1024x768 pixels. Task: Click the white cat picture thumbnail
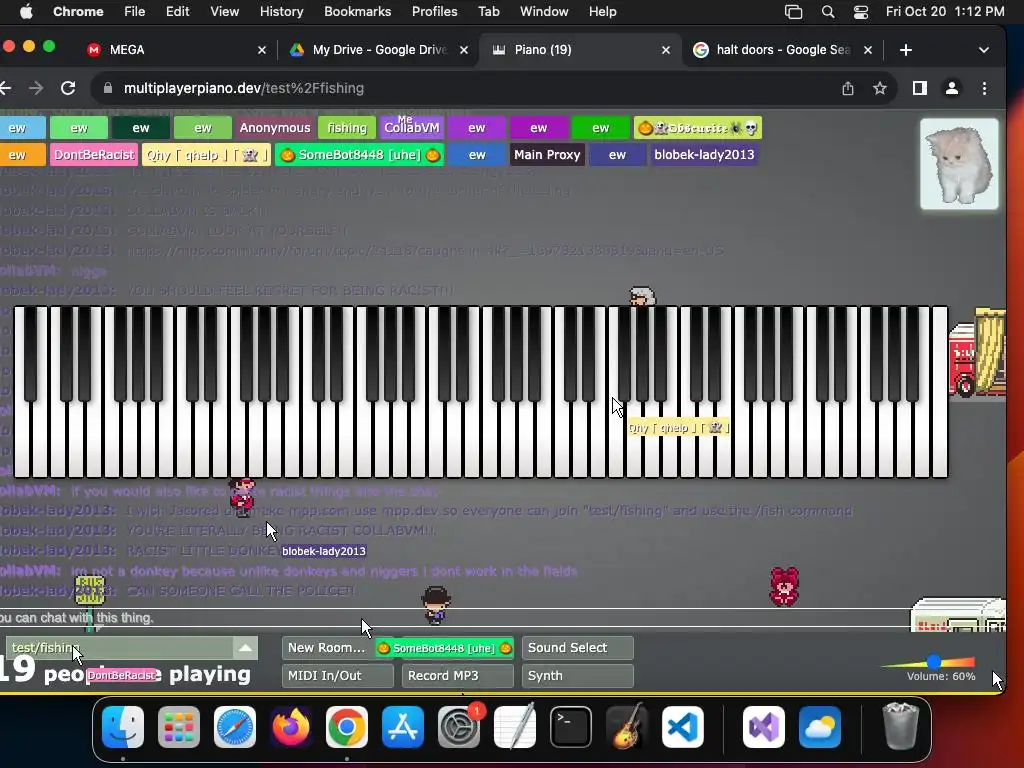click(x=959, y=164)
